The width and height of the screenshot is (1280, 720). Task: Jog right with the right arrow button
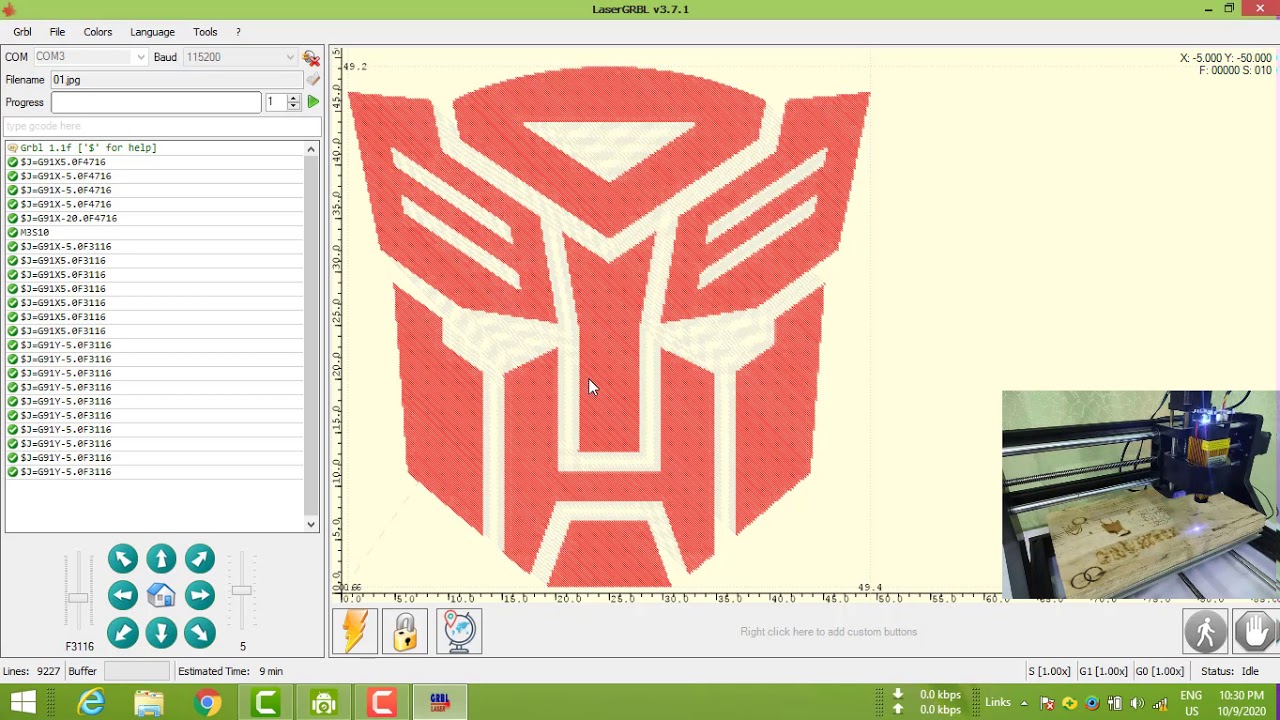[199, 596]
